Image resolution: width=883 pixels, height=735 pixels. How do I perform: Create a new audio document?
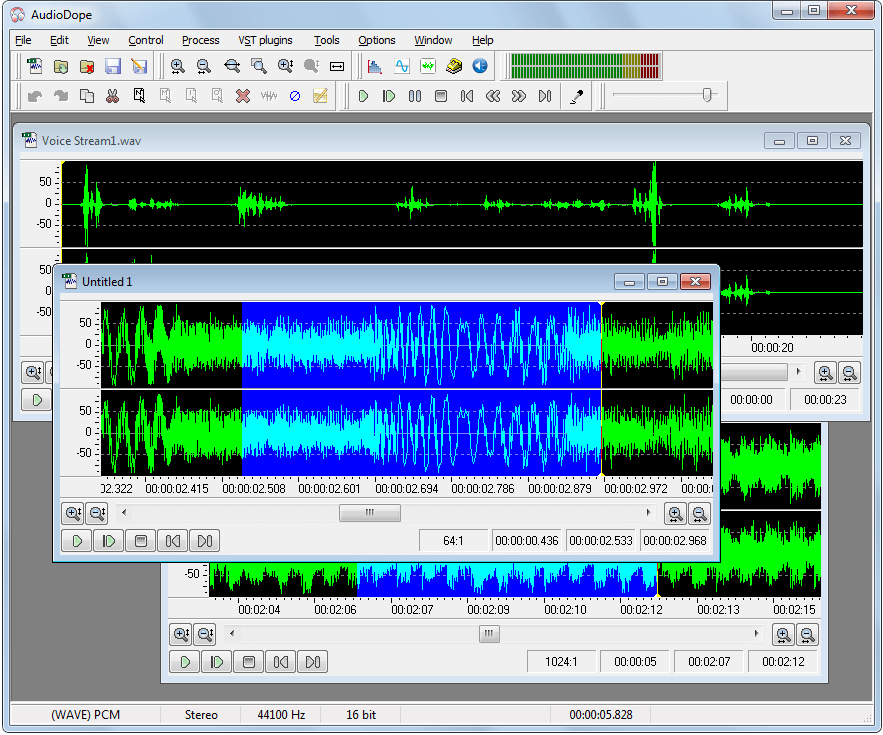[35, 66]
